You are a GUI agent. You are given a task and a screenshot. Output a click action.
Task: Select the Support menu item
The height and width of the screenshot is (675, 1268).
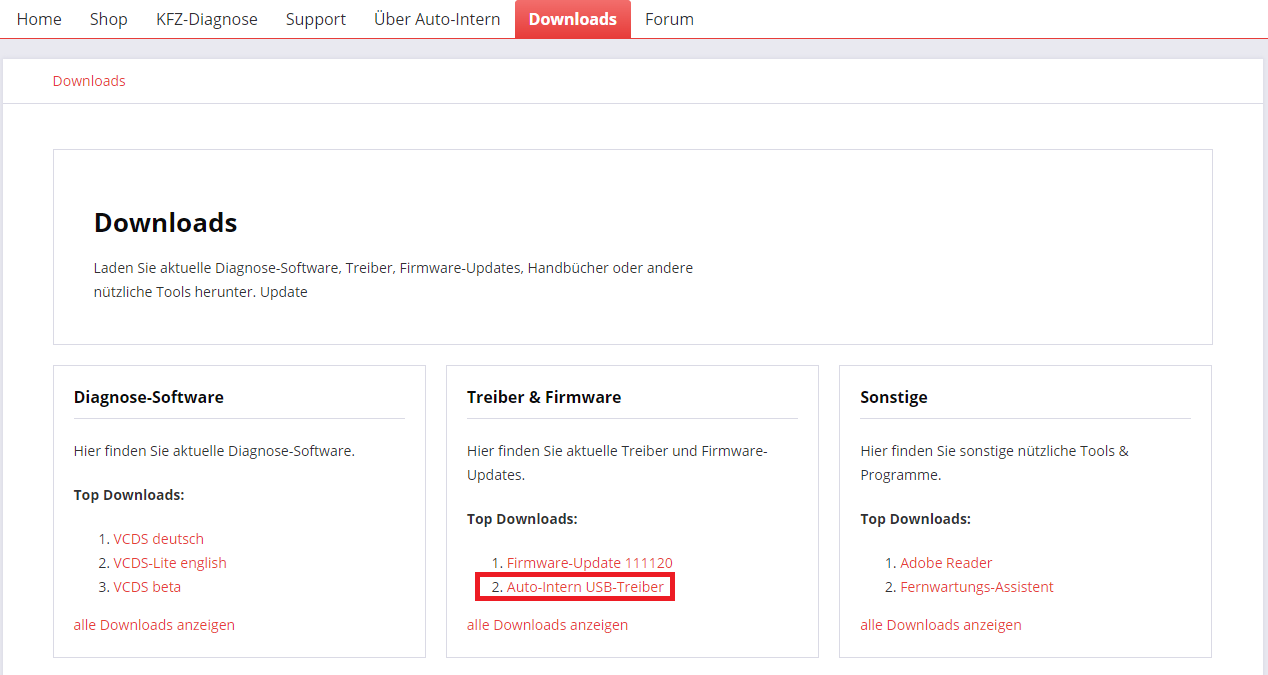315,19
